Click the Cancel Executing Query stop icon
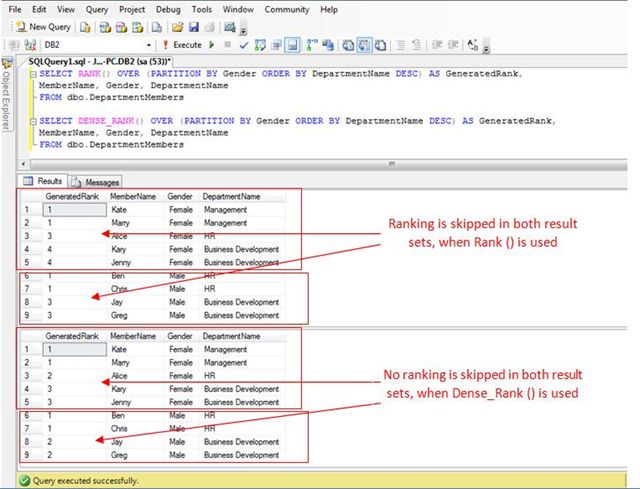This screenshot has height=489, width=640. pyautogui.click(x=227, y=45)
